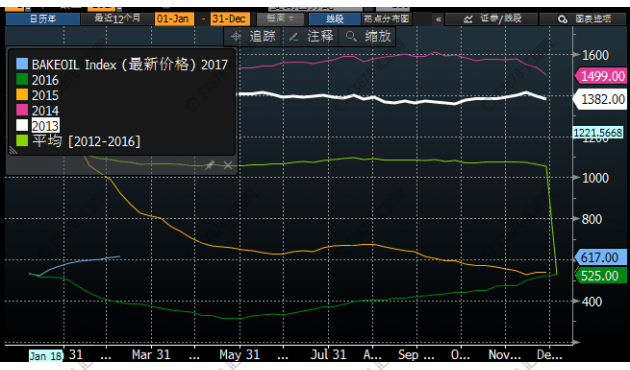630x370 pixels.
Task: Open 图表选项 chart options
Action: pos(583,19)
